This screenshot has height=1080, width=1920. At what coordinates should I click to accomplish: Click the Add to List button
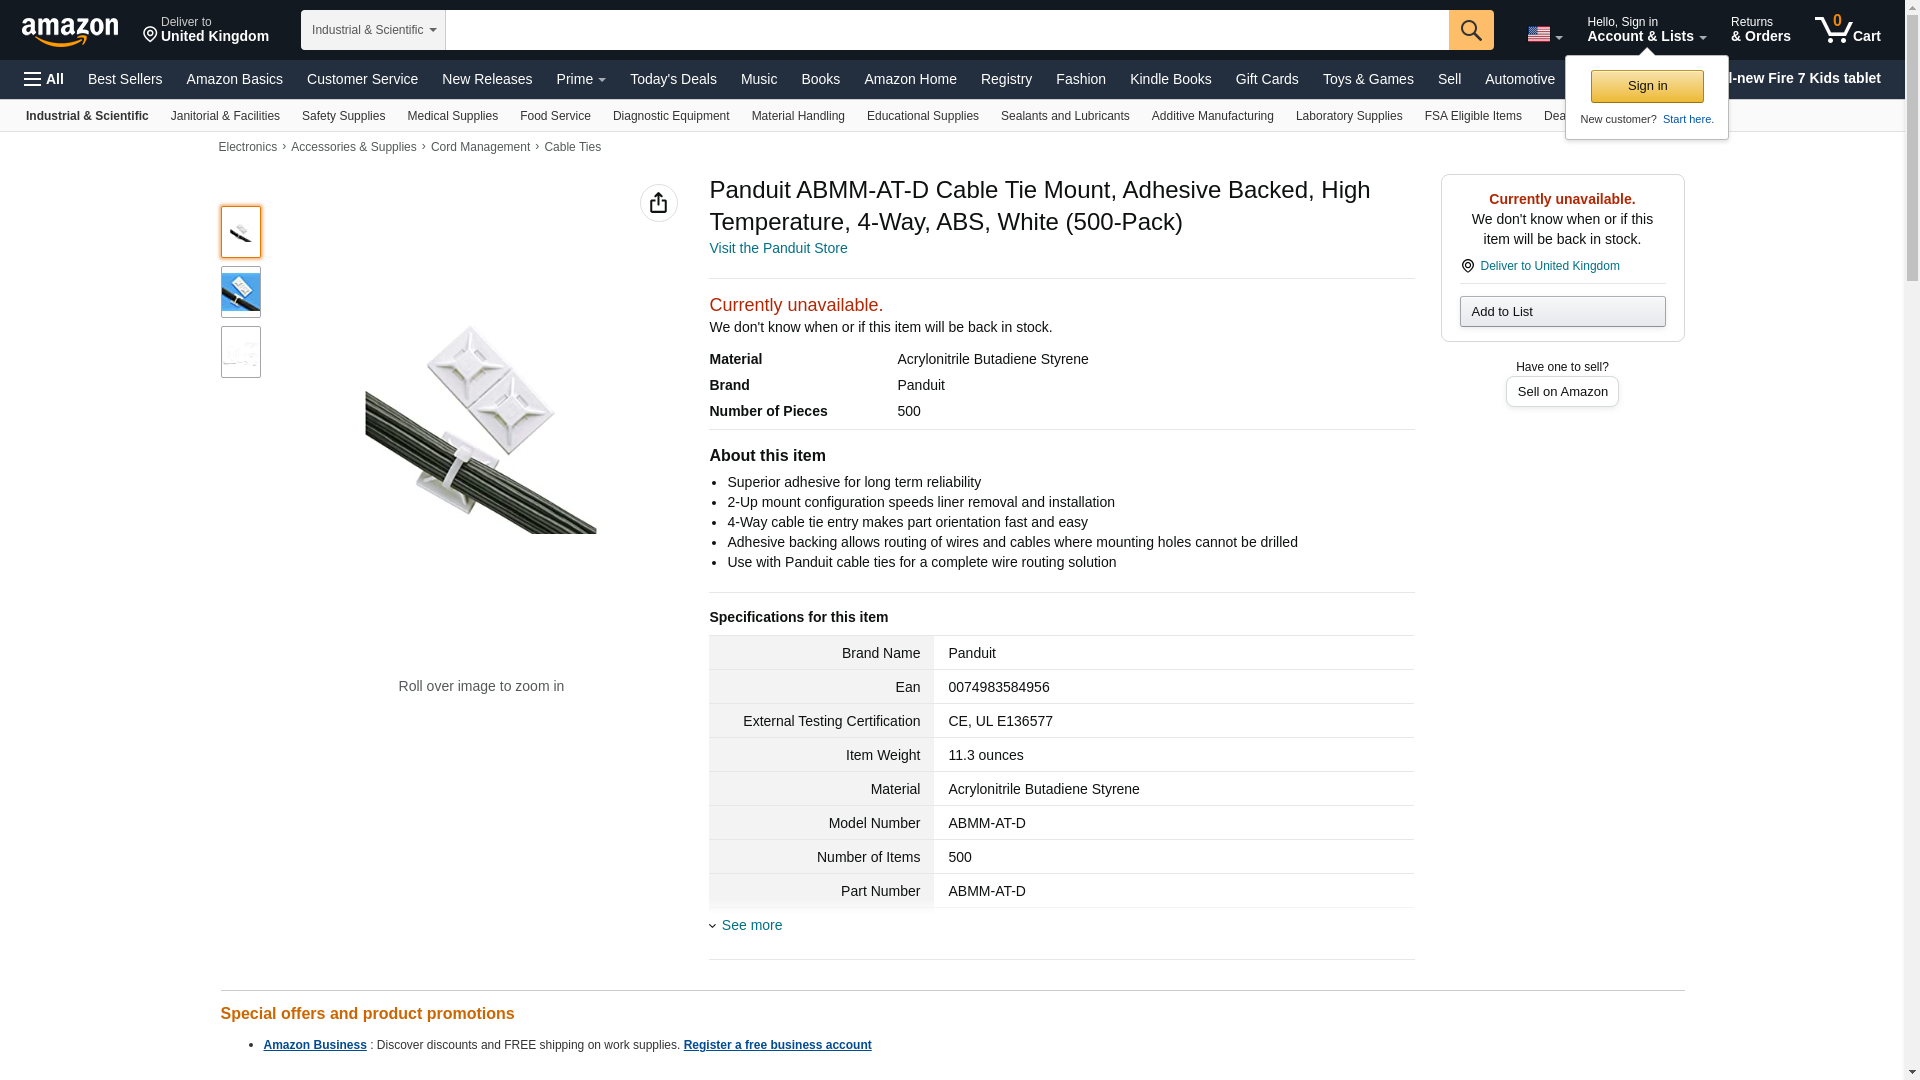pos(1562,312)
